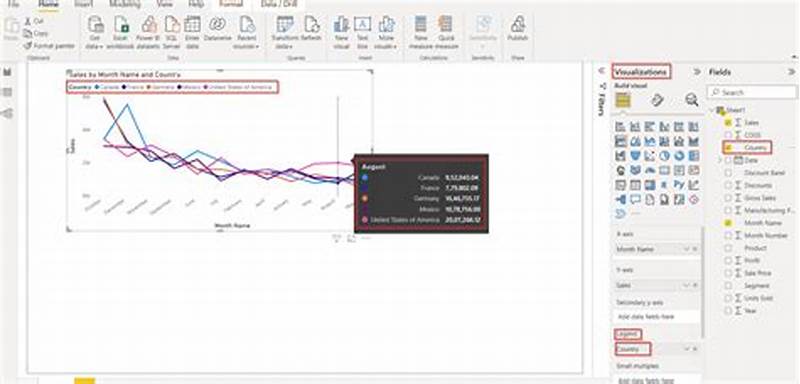This screenshot has width=800, height=384.
Task: Import from Excel workbook
Action: click(121, 32)
